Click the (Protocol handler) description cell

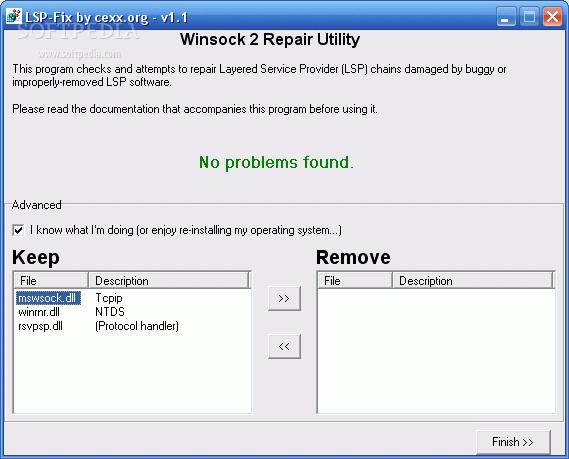pos(137,326)
